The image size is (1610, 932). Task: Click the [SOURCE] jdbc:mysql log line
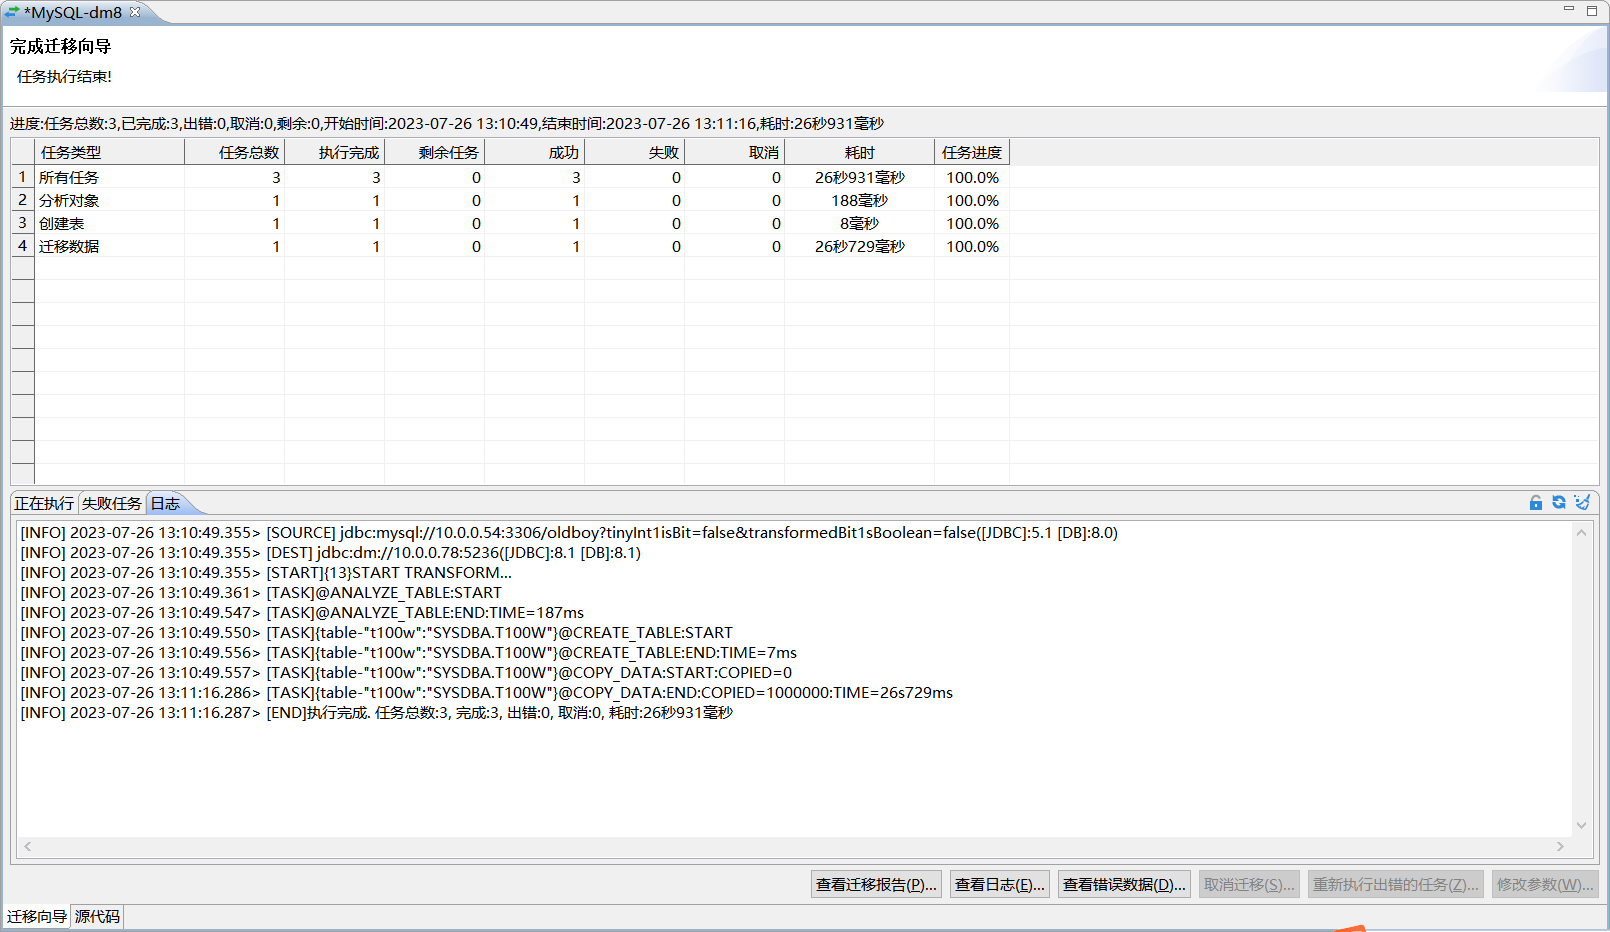point(569,533)
